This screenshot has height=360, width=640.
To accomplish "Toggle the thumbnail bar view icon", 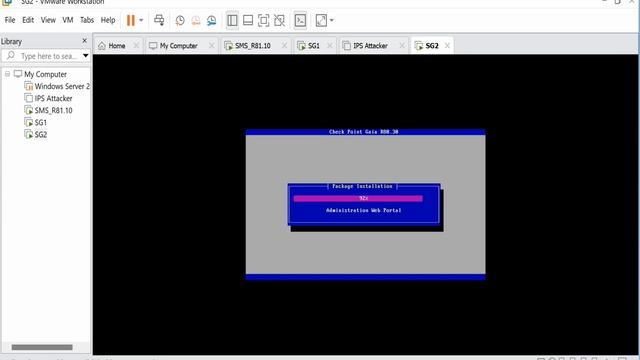I will click(248, 20).
